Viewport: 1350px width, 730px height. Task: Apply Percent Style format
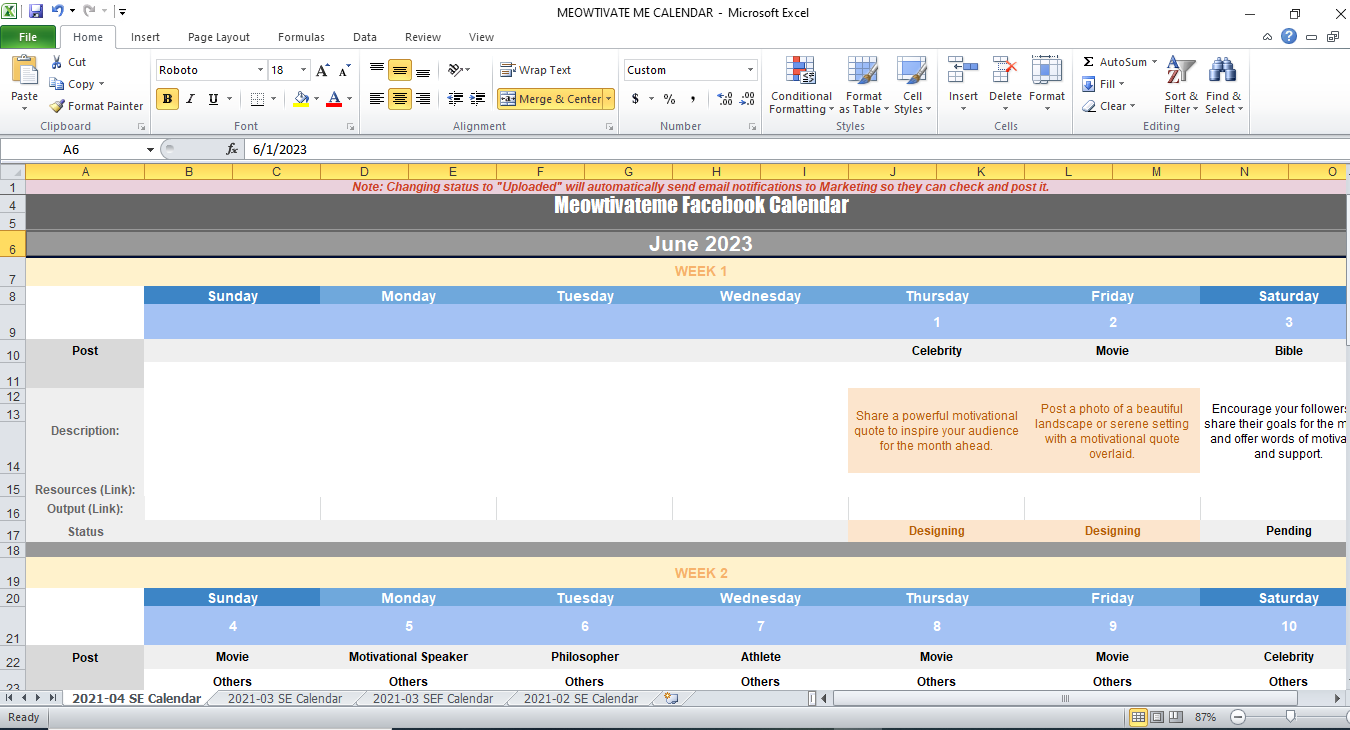(669, 99)
